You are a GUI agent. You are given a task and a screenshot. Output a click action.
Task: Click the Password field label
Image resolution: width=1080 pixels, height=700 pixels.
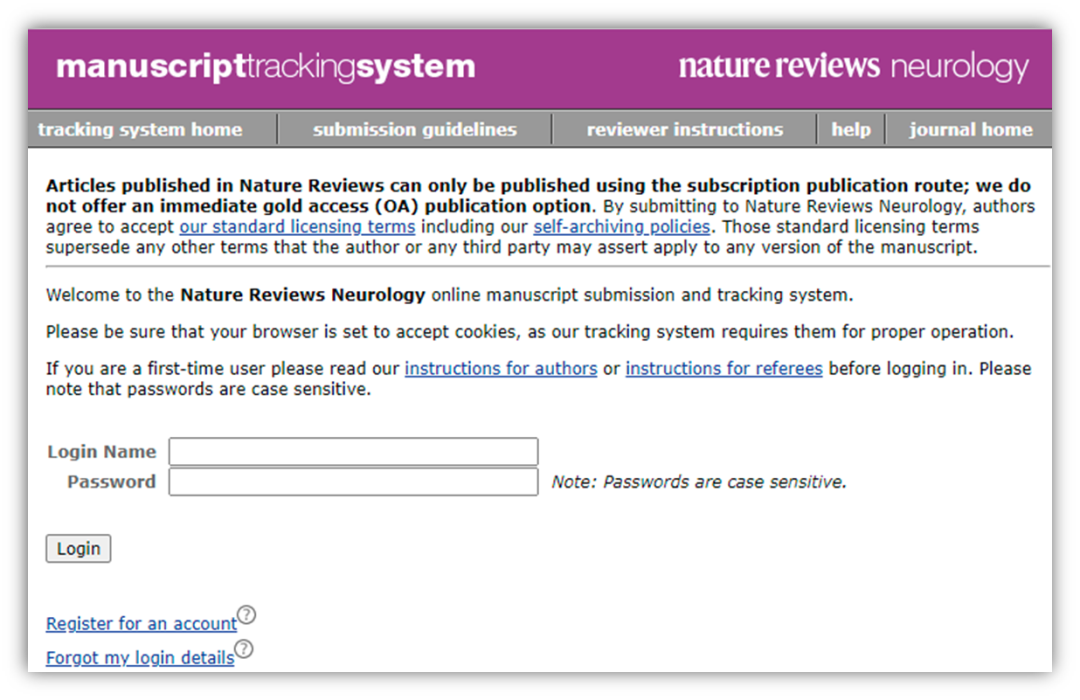111,482
